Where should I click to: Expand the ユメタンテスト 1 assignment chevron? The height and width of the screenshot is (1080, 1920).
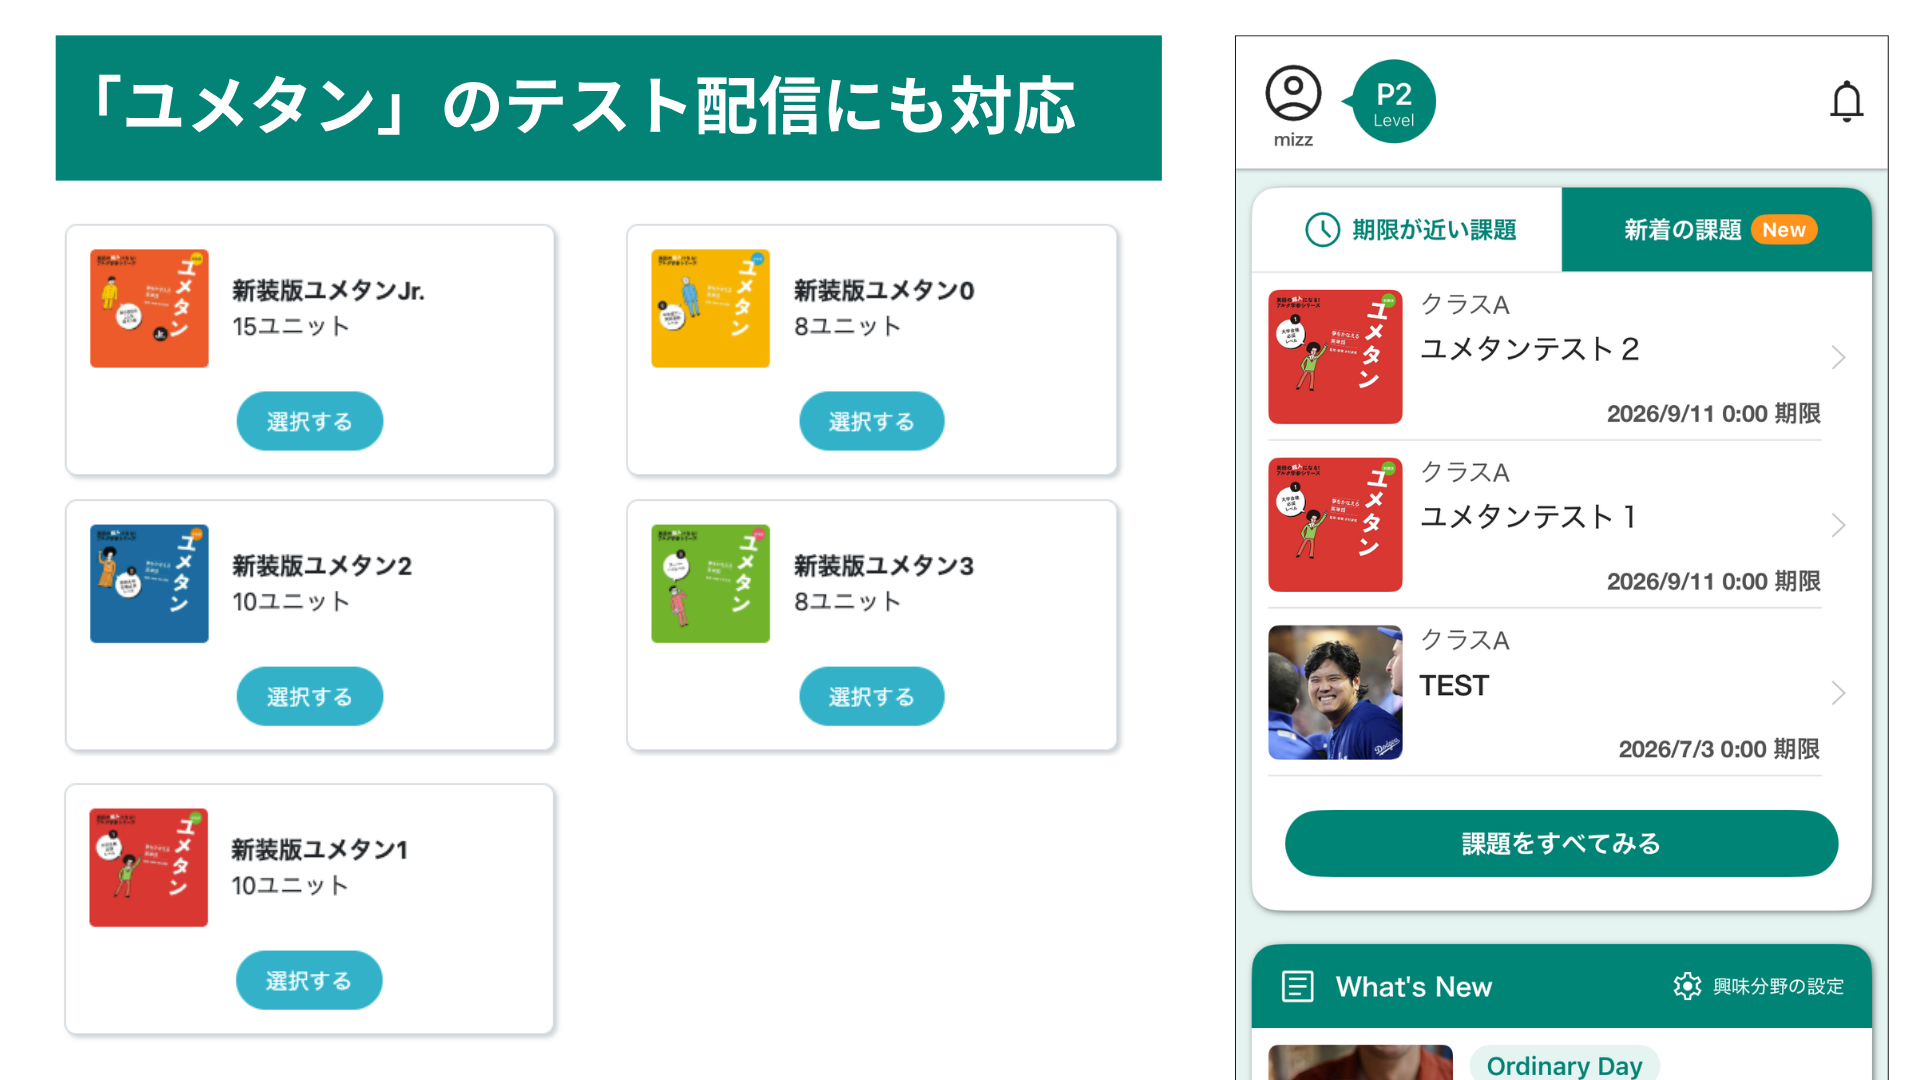tap(1838, 525)
